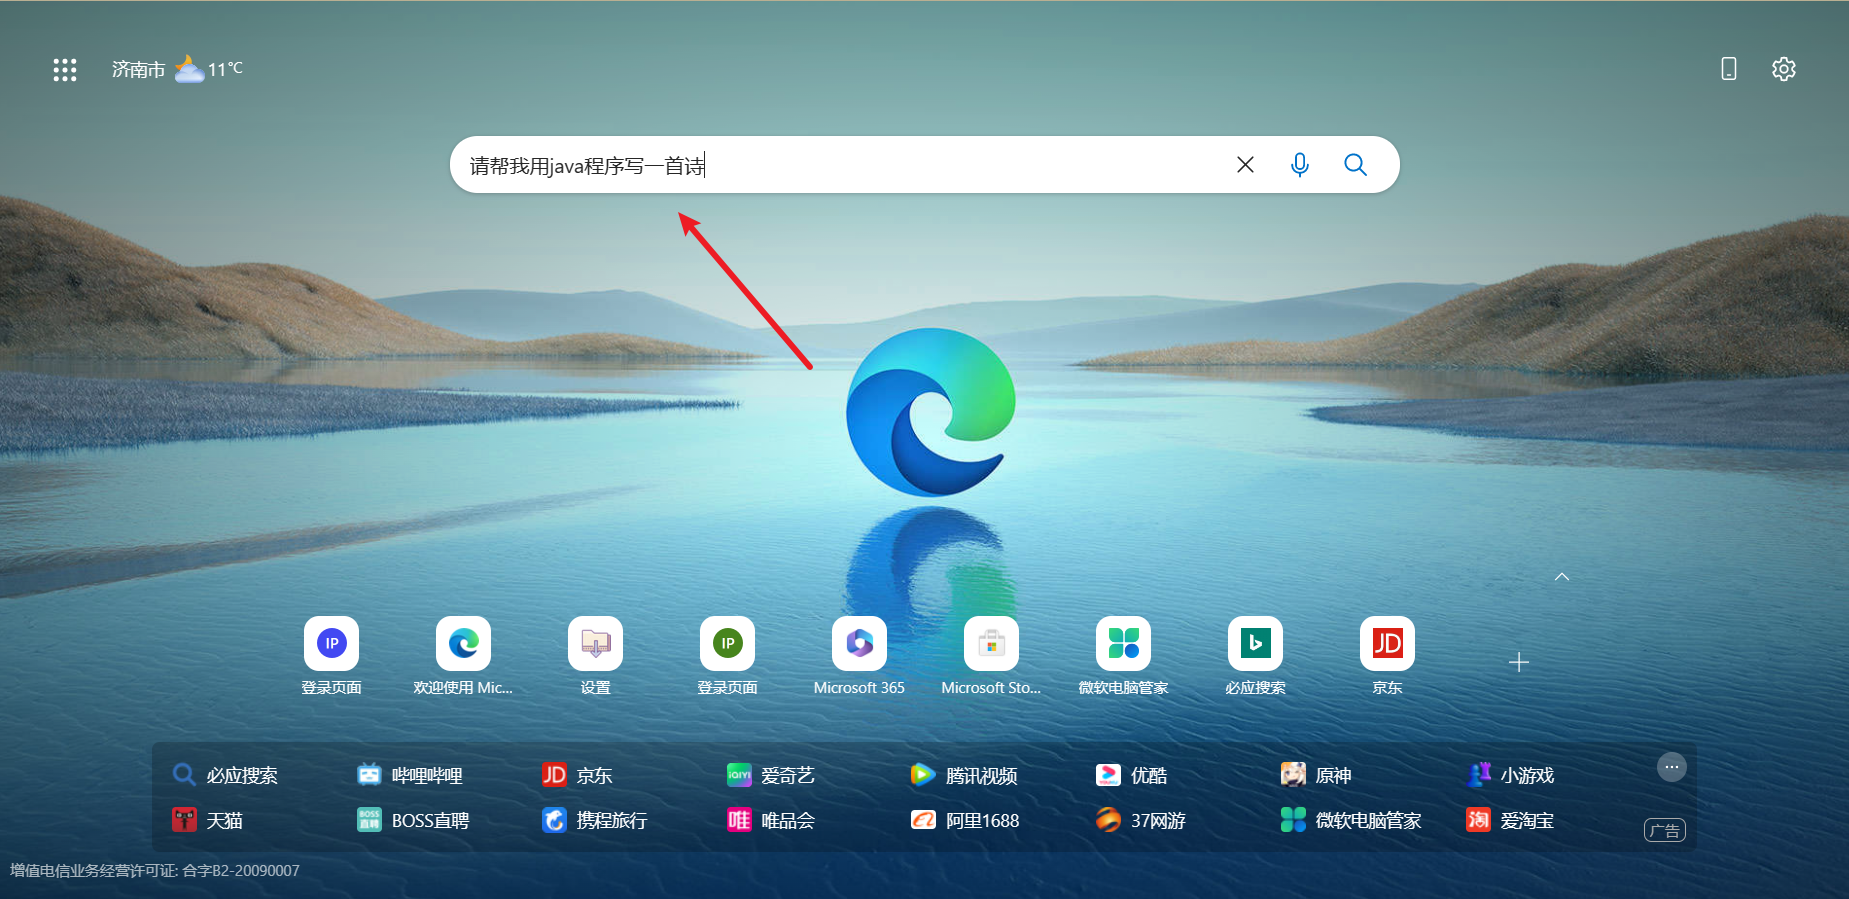
Task: Open first 登录页面 tile with blue IP icon
Action: (332, 656)
